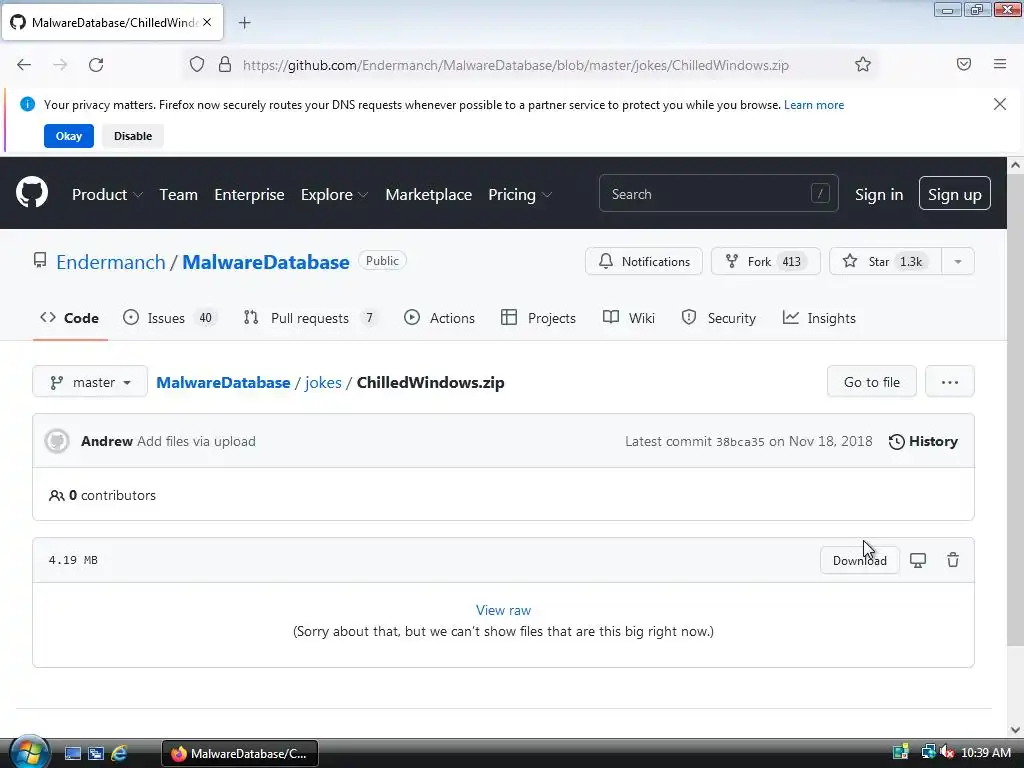Click the Sign up button
1024x768 pixels.
click(955, 193)
